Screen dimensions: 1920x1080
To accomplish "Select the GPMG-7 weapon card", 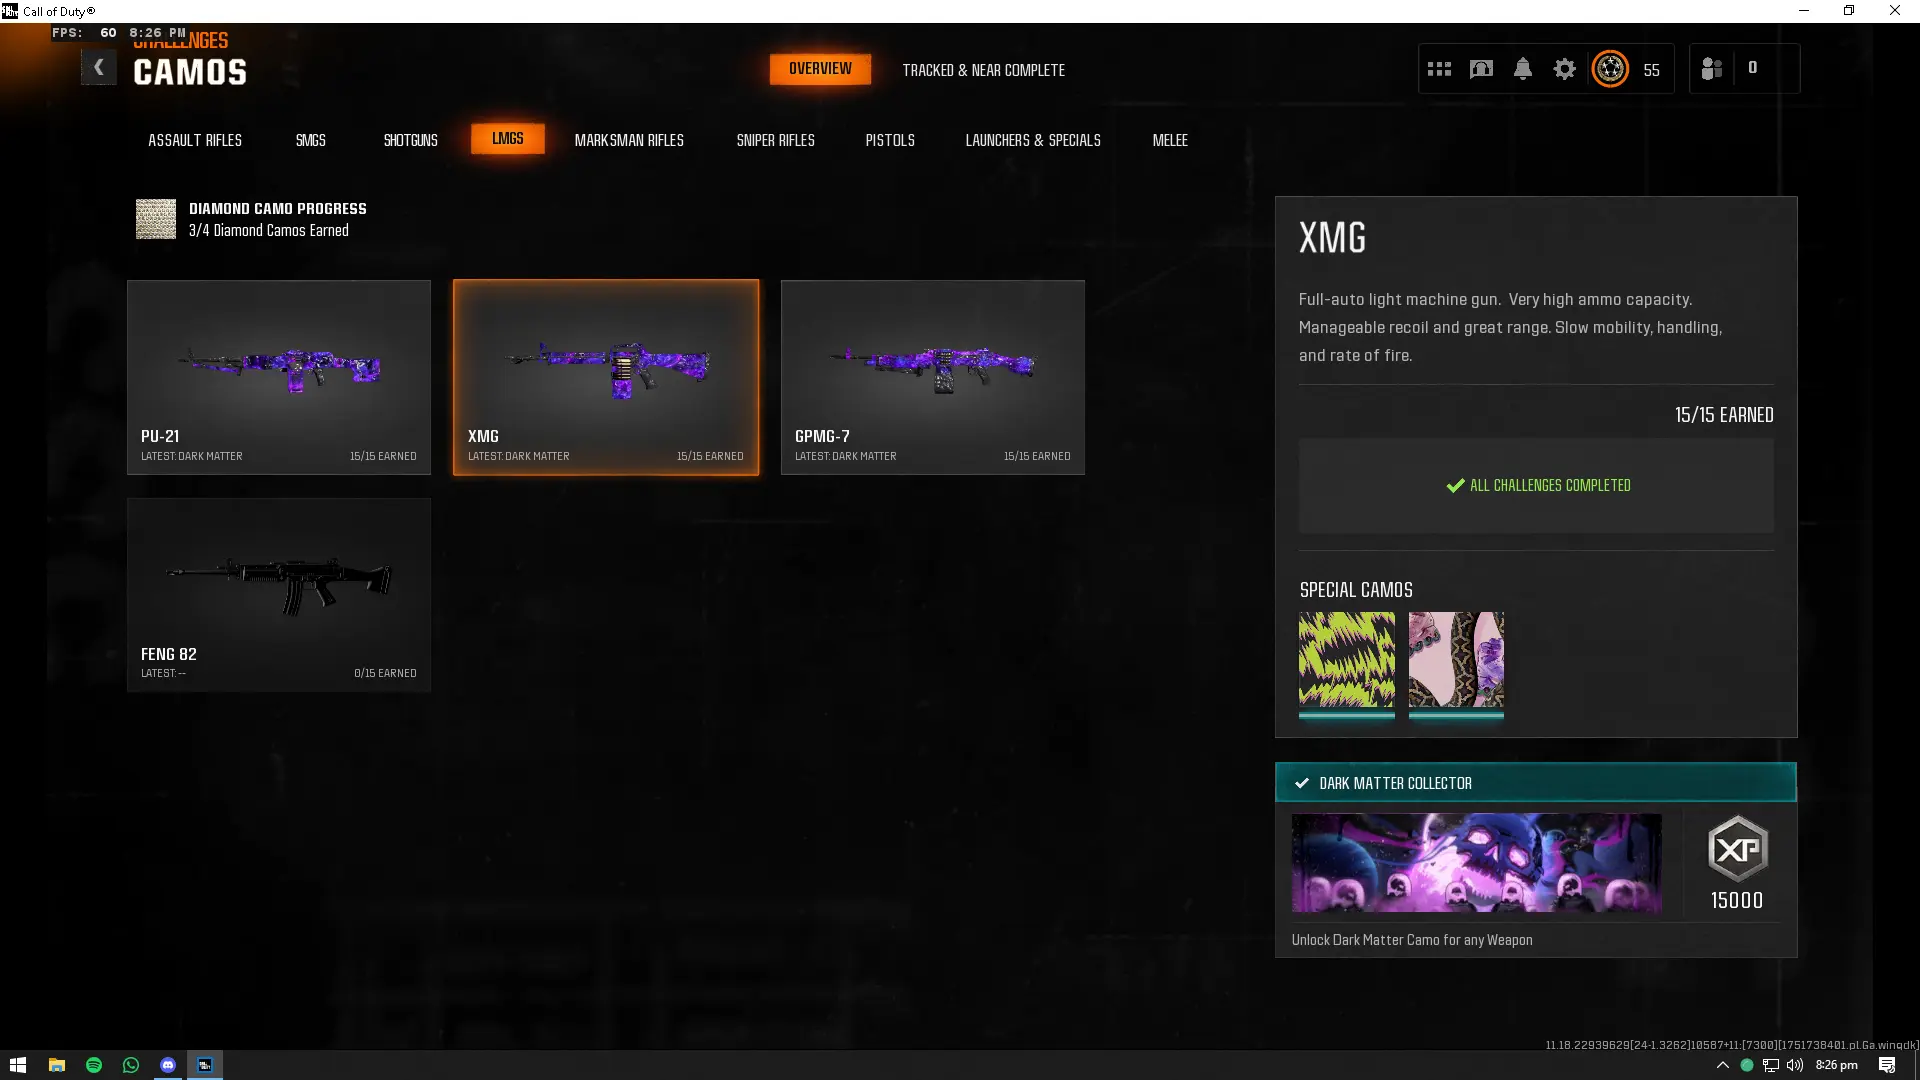I will click(x=932, y=377).
